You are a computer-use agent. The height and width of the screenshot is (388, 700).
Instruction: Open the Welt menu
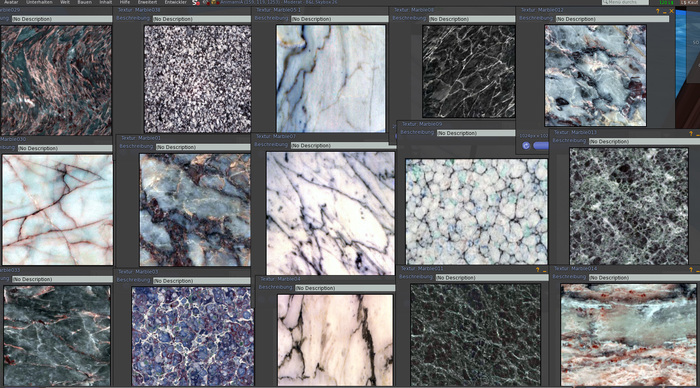coord(65,2)
